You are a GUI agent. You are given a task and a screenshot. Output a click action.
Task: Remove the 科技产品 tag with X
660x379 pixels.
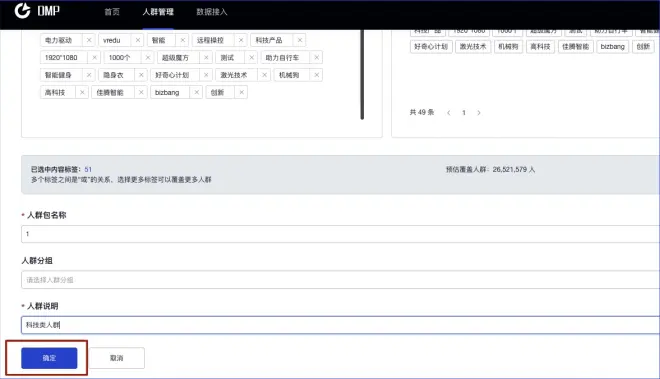pyautogui.click(x=300, y=40)
